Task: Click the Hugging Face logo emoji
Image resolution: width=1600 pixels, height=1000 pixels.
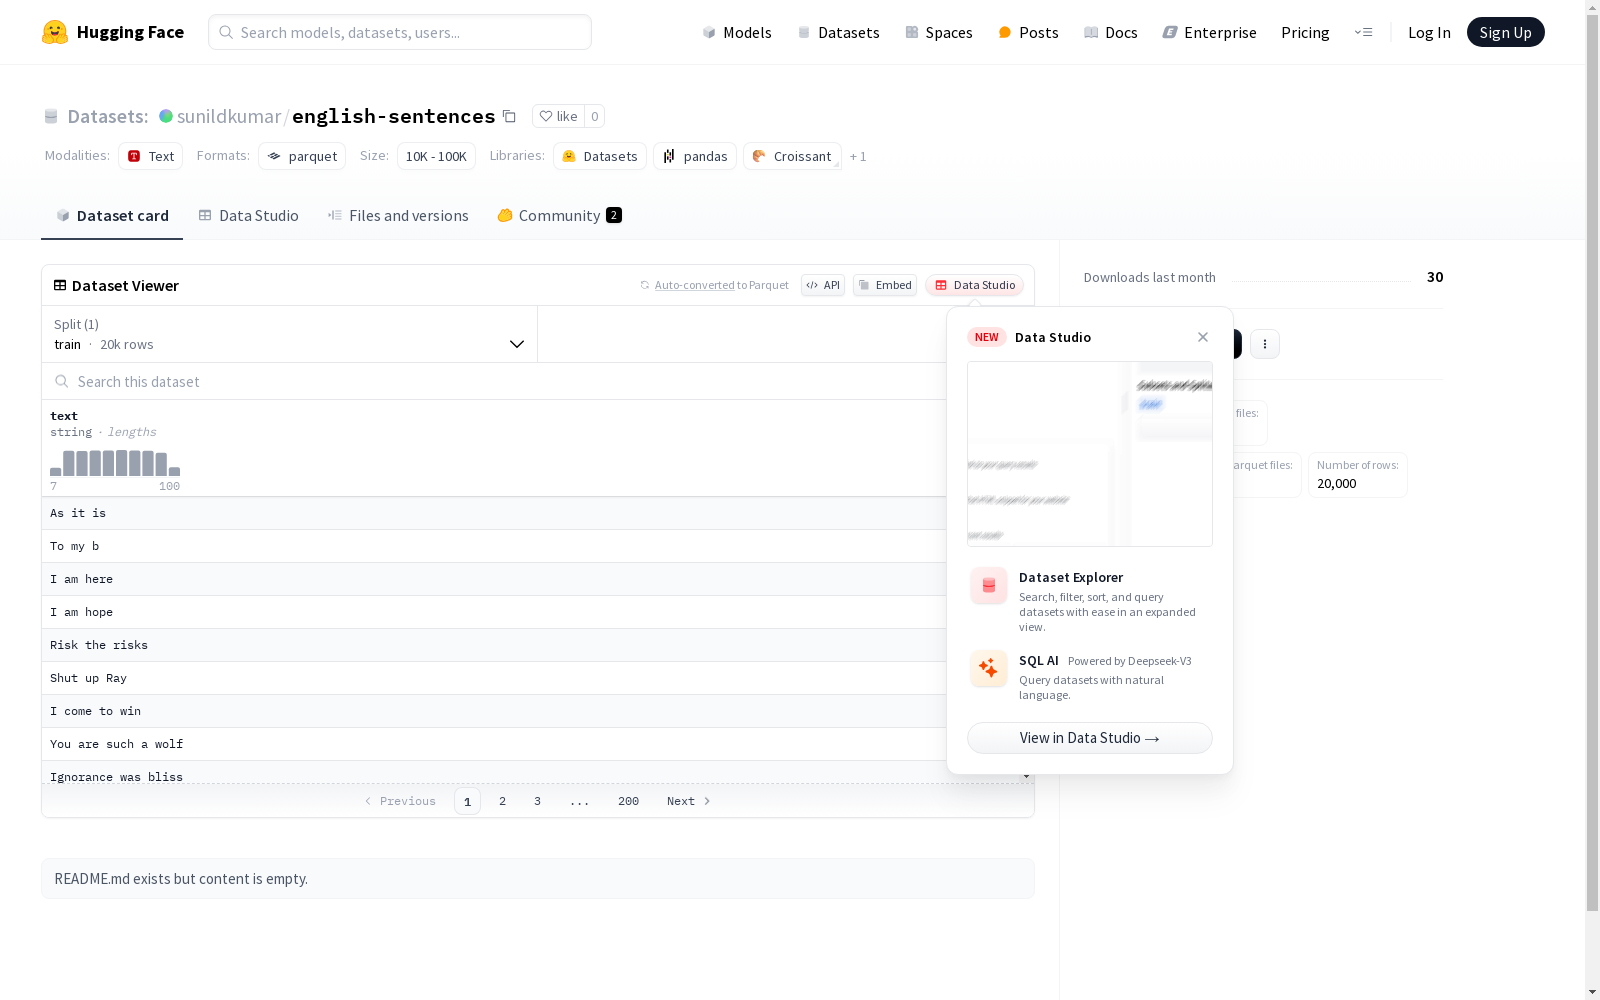Action: point(55,32)
